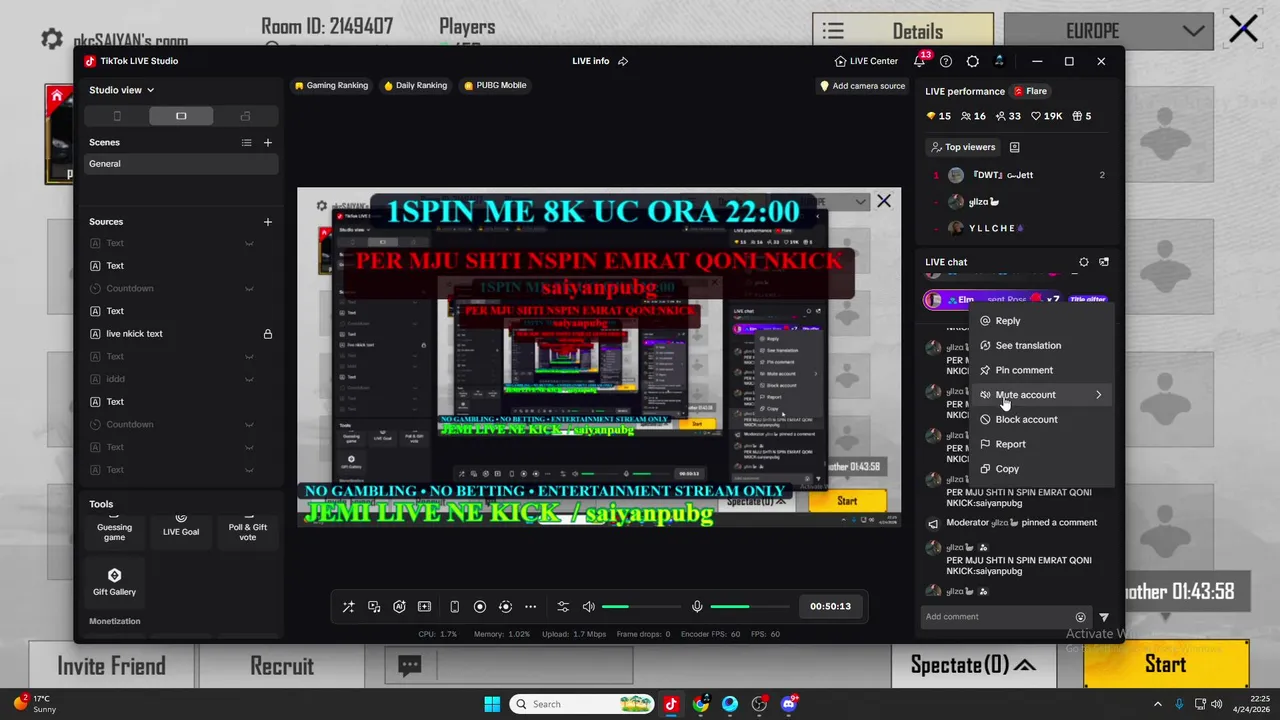This screenshot has width=1280, height=720.
Task: Choose Report in context menu
Action: click(1042, 444)
